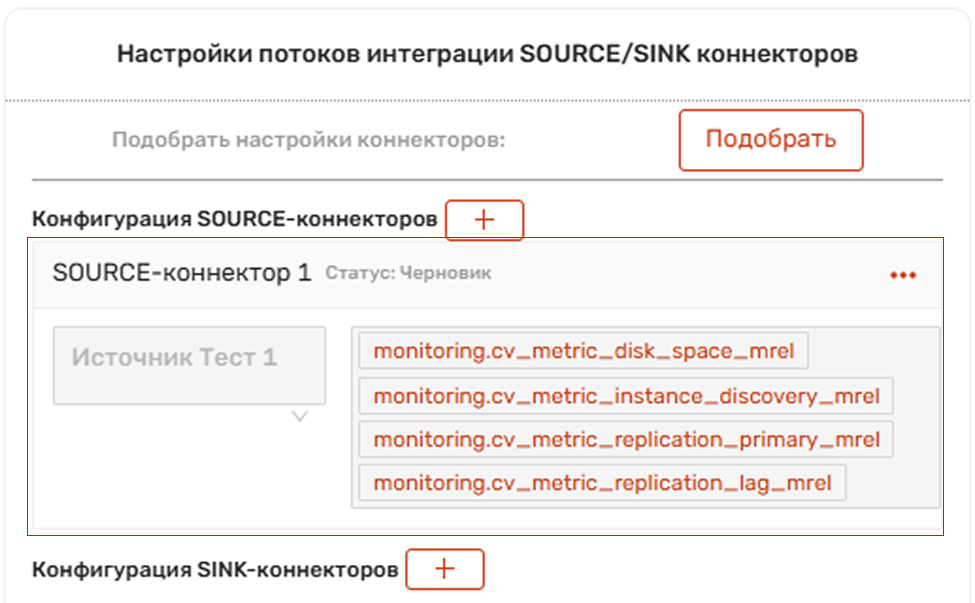Add a new SINK connector with plus button
Viewport: 975px width, 603px height.
pos(445,569)
